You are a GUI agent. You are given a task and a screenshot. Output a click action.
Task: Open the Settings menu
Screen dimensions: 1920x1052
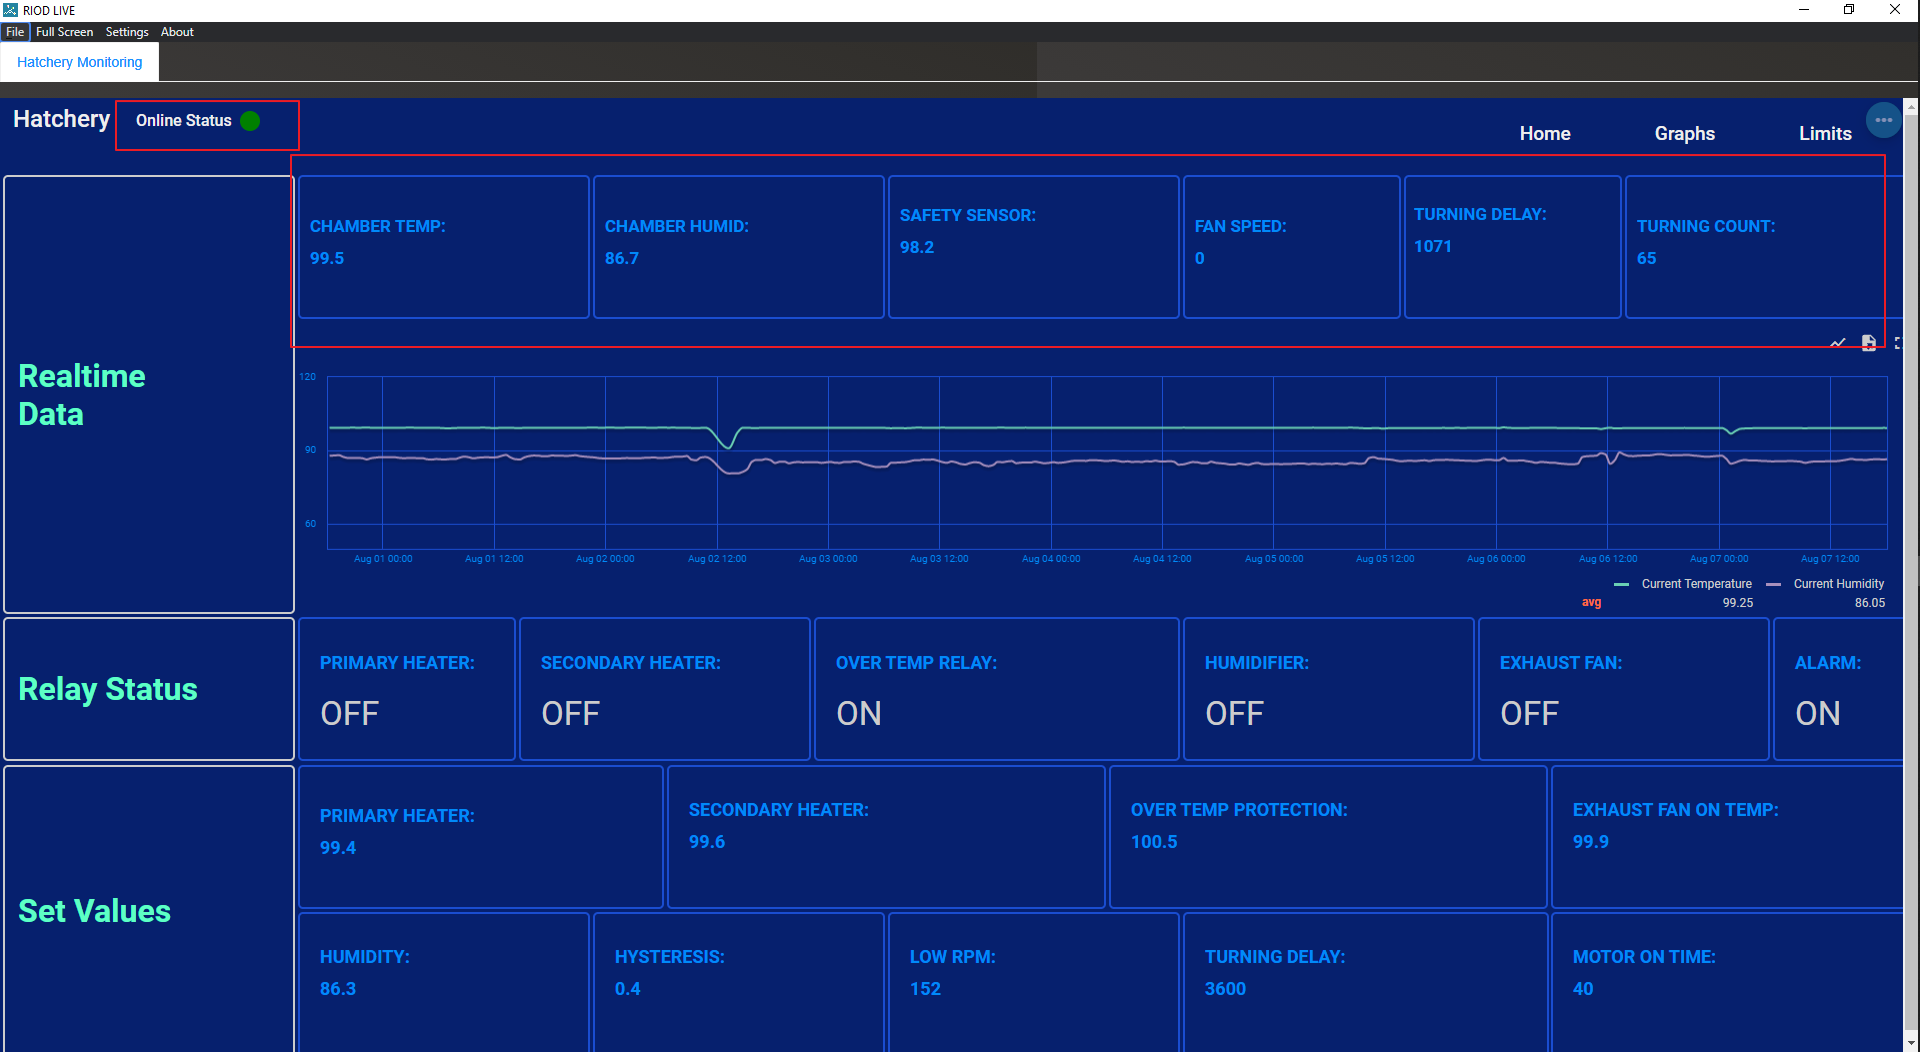(126, 31)
